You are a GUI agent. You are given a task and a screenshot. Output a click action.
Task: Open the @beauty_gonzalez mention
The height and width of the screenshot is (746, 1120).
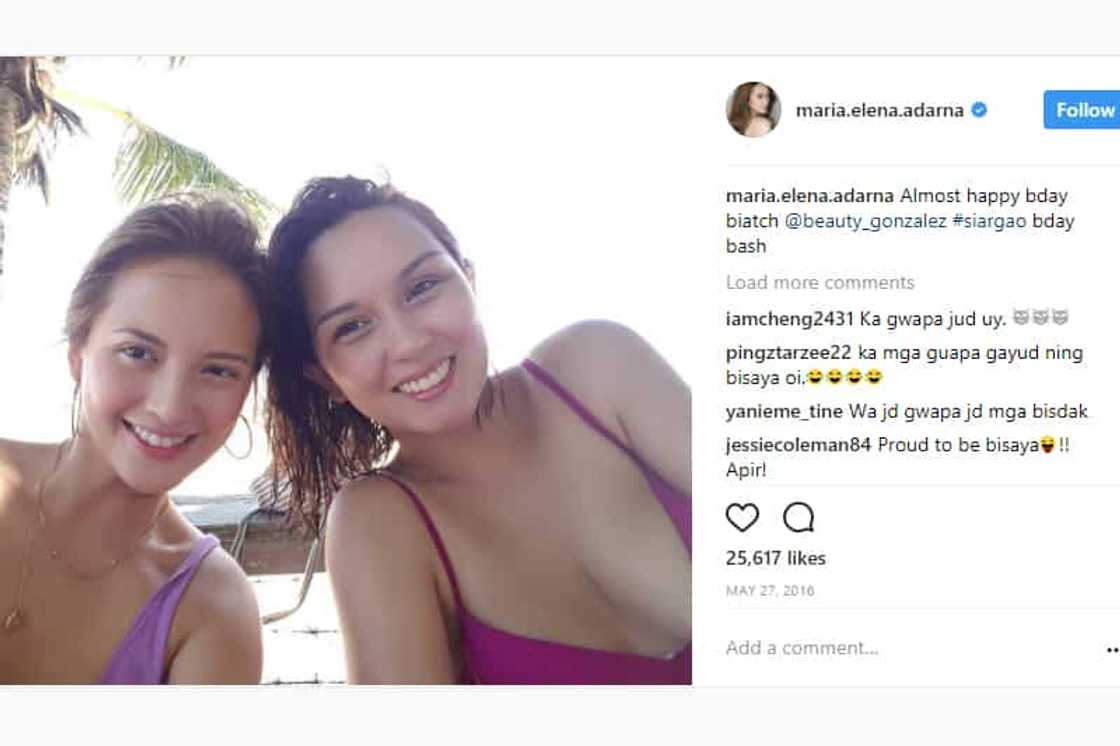pos(863,221)
